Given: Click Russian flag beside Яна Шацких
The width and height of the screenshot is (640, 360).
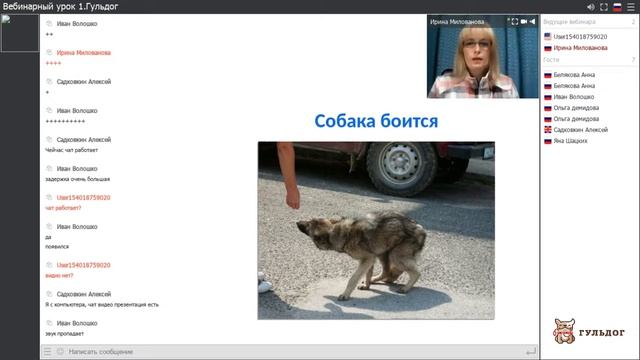Looking at the screenshot, I should 548,141.
